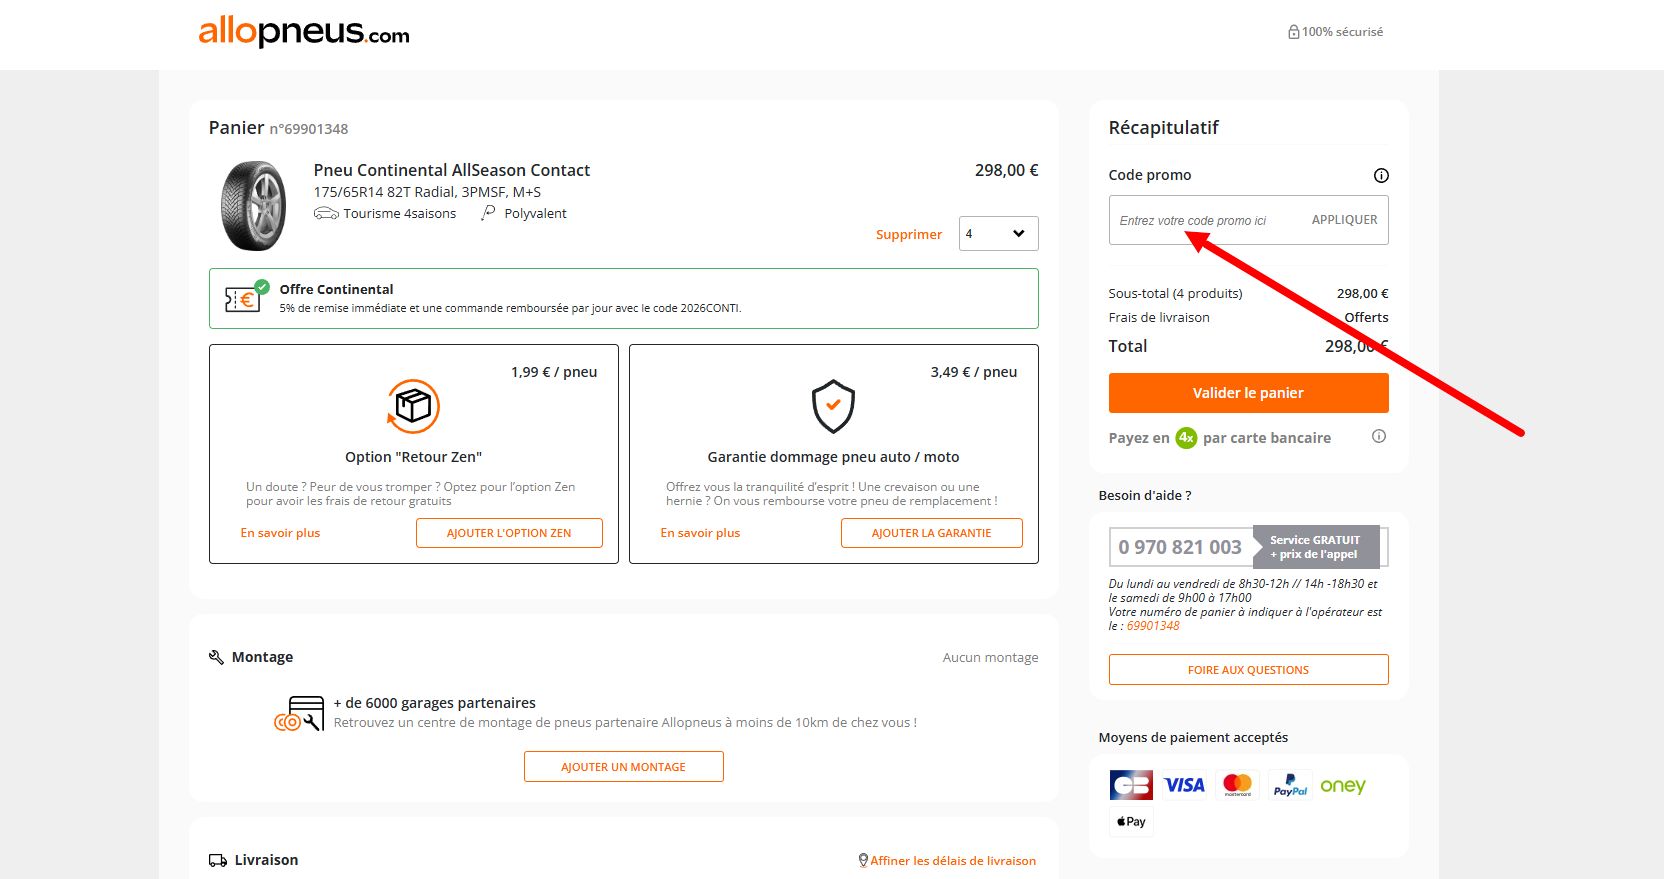Screen dimensions: 1664x879
Task: Click the garage partners montage icon
Action: click(299, 713)
